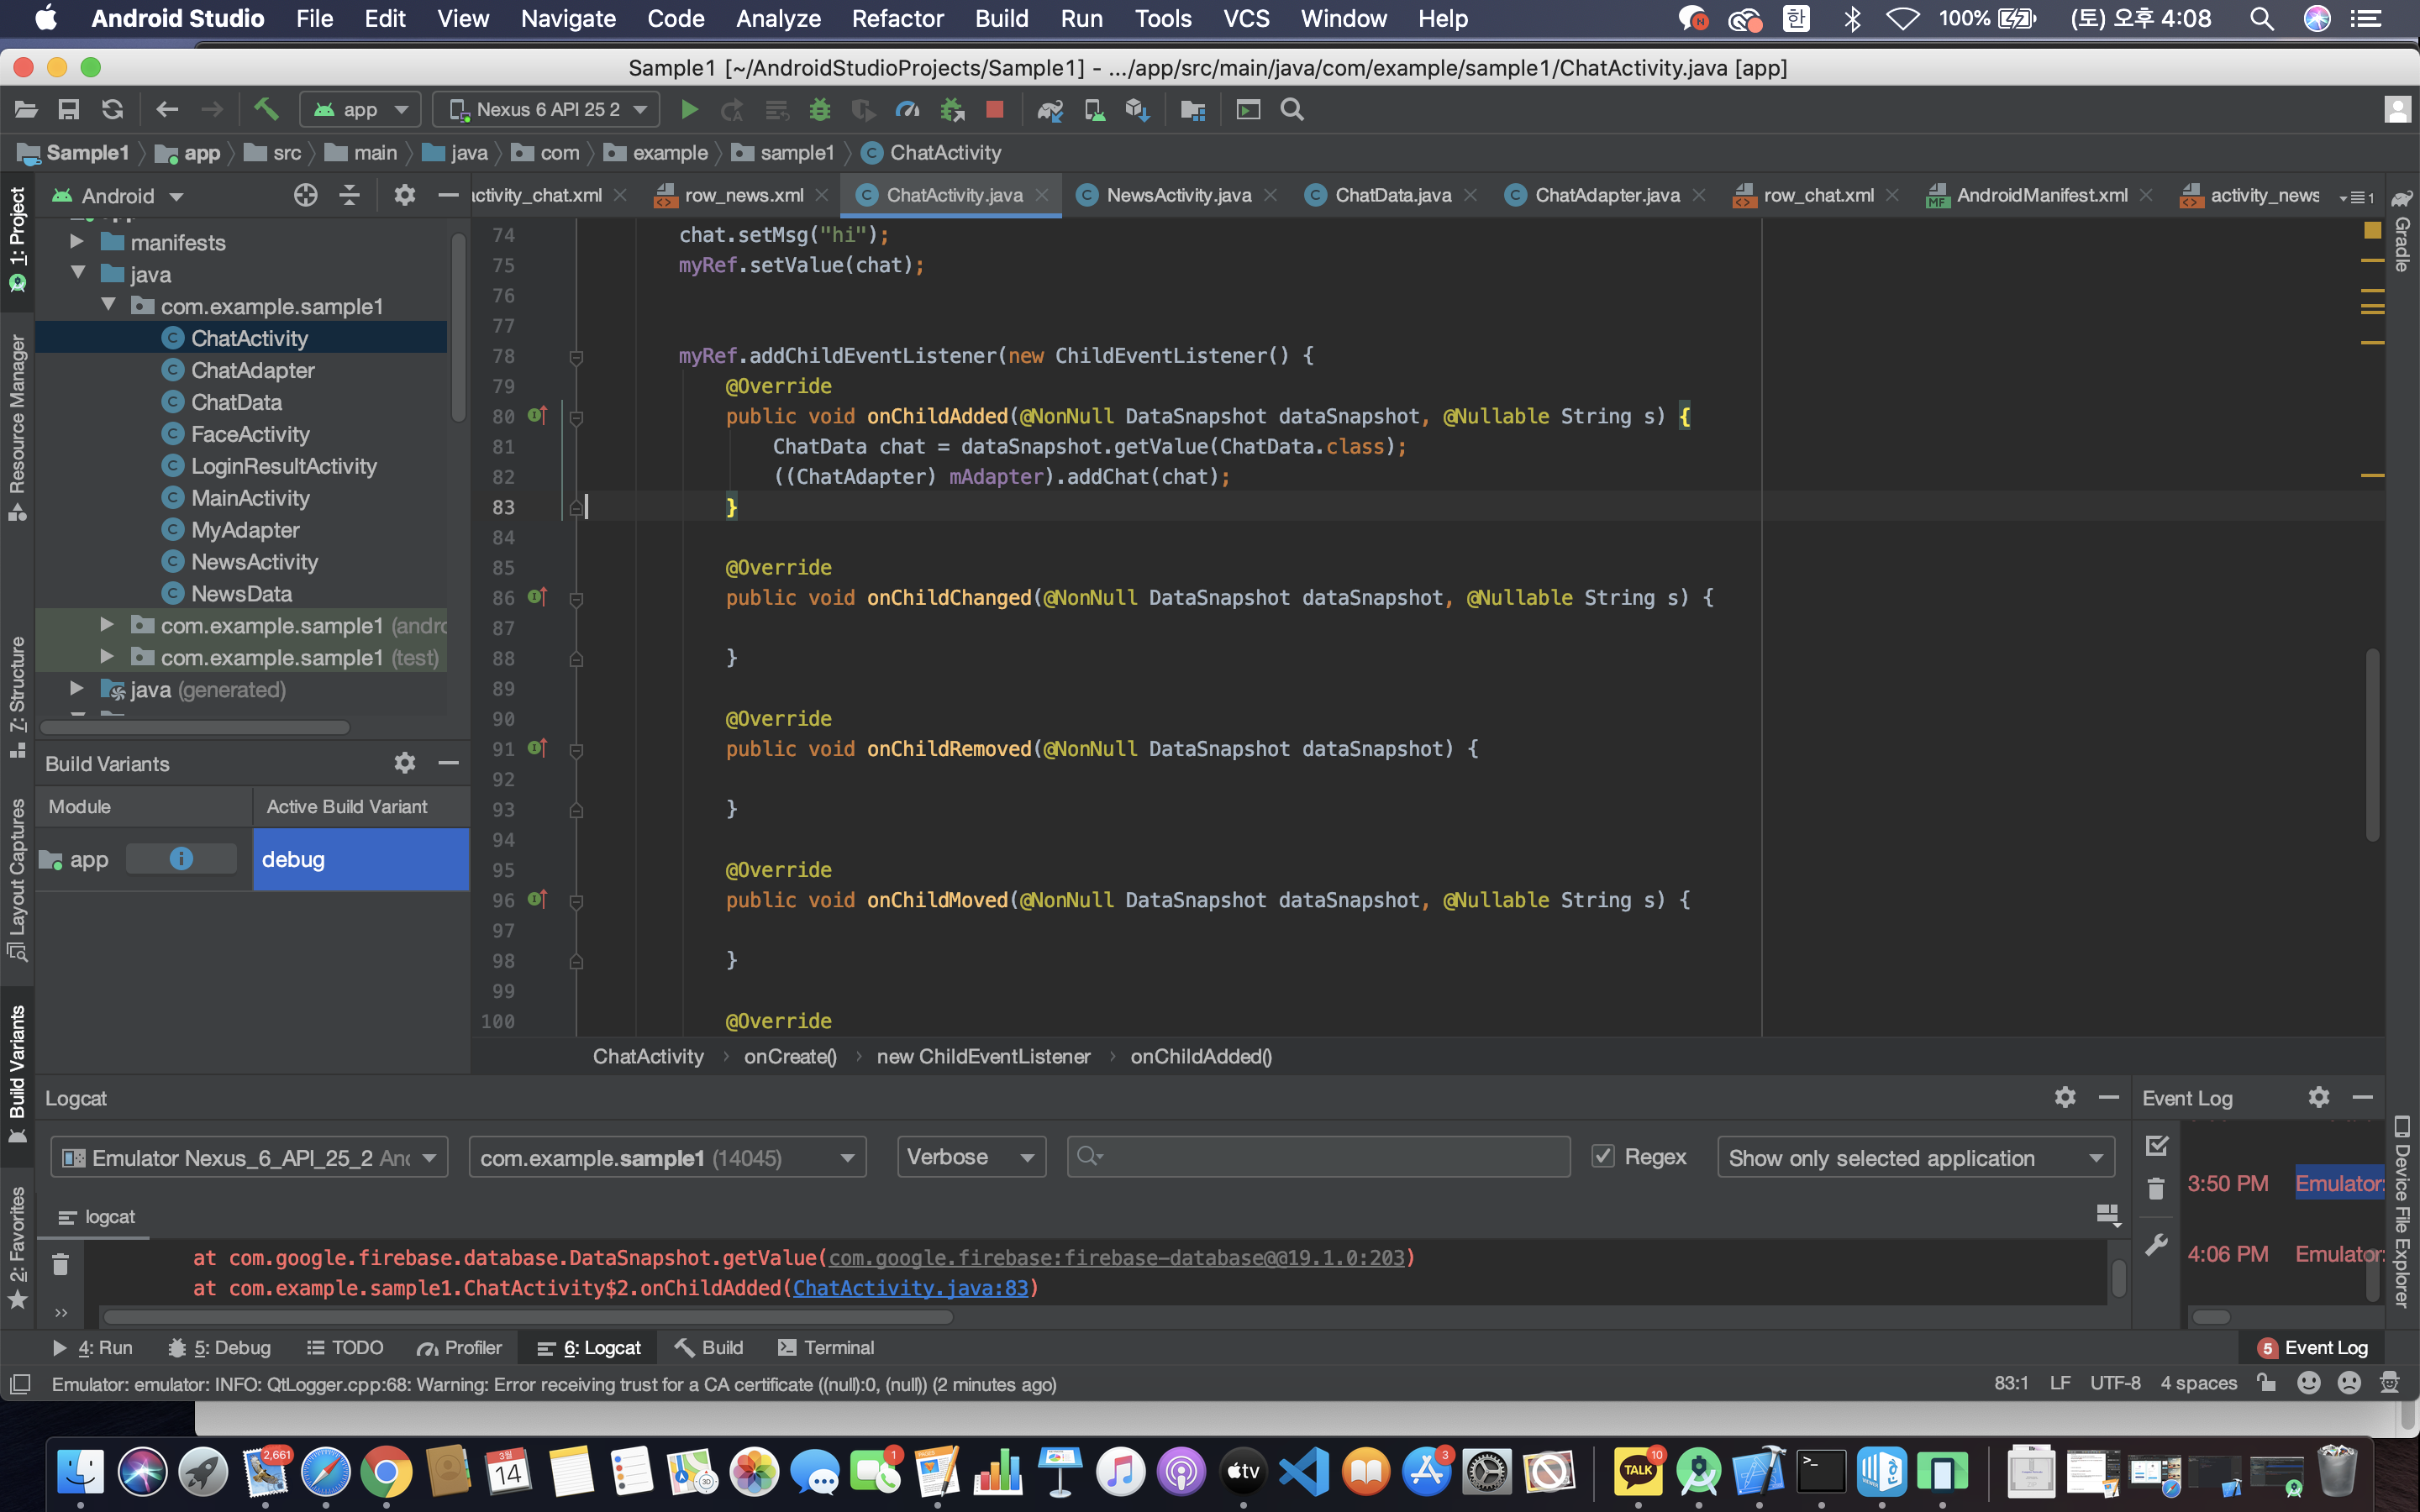Open Show only selected application dropdown
This screenshot has width=2420, height=1512.
pos(1915,1158)
